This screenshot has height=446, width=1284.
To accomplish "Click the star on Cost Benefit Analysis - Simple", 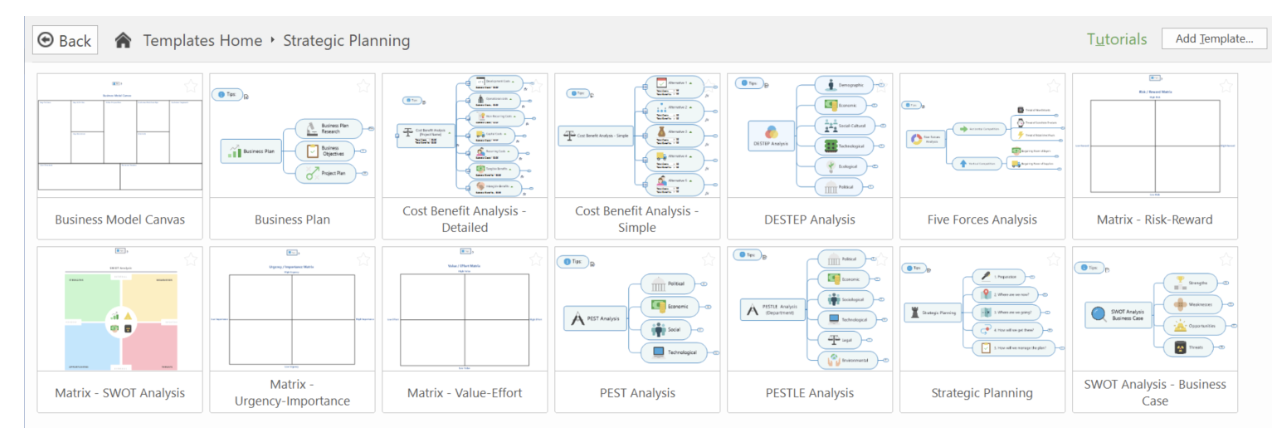I will tap(708, 87).
